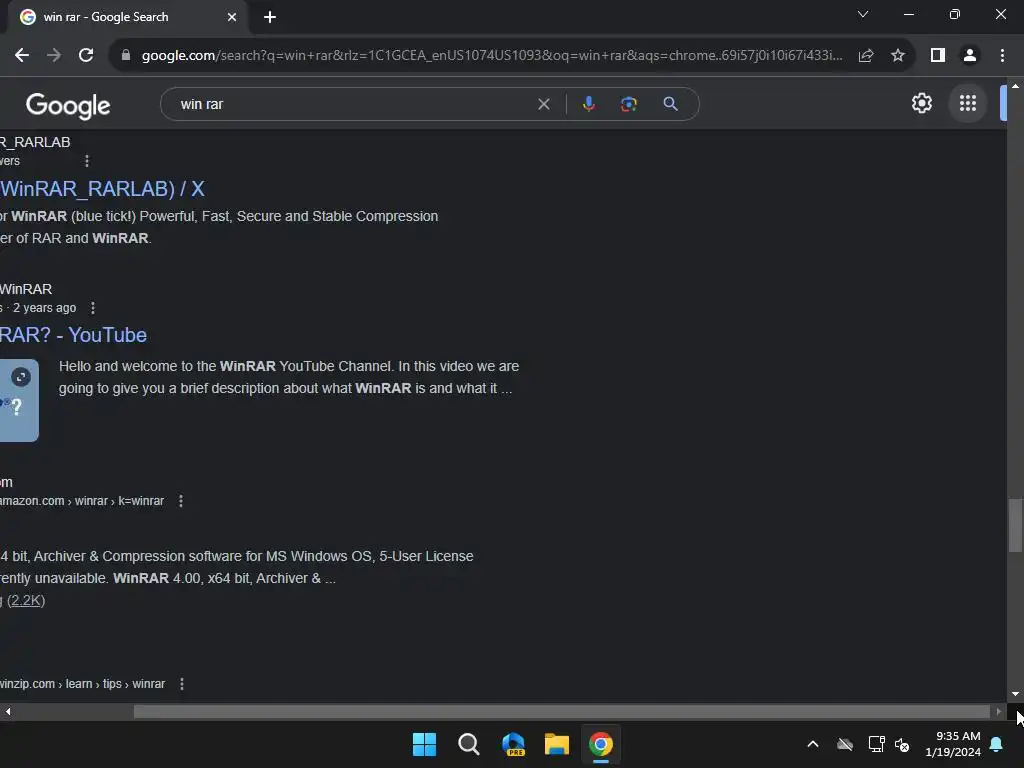
Task: Open the Windows Start menu
Action: [x=424, y=744]
